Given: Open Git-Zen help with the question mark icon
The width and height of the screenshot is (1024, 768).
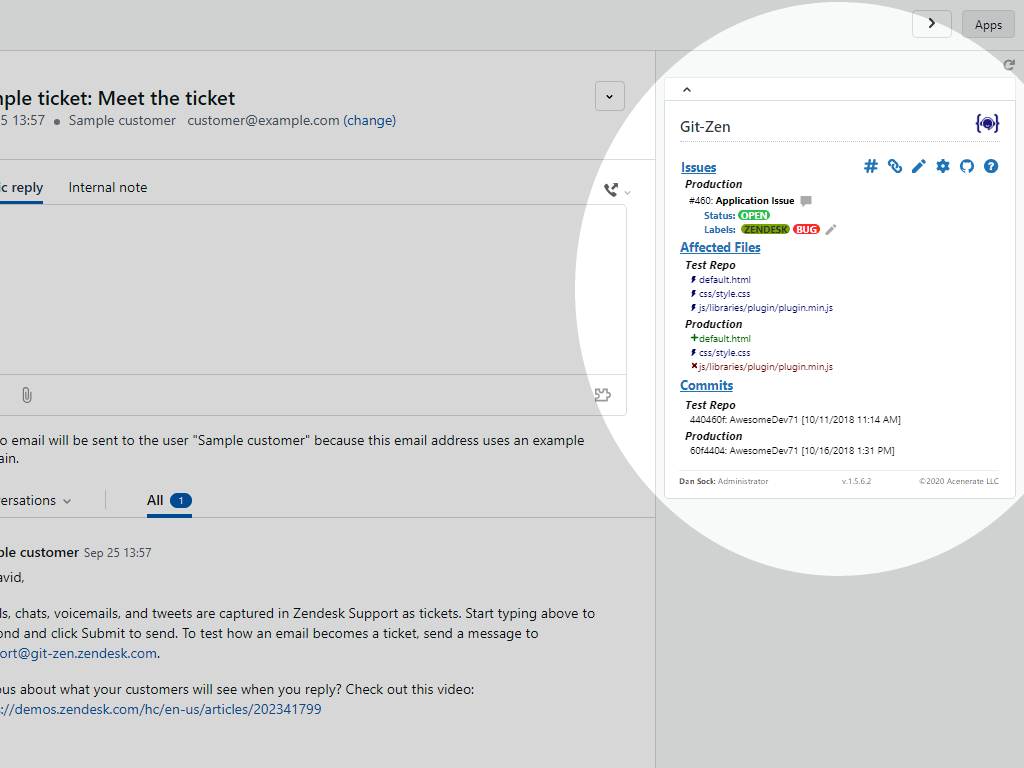Looking at the screenshot, I should click(x=990, y=166).
